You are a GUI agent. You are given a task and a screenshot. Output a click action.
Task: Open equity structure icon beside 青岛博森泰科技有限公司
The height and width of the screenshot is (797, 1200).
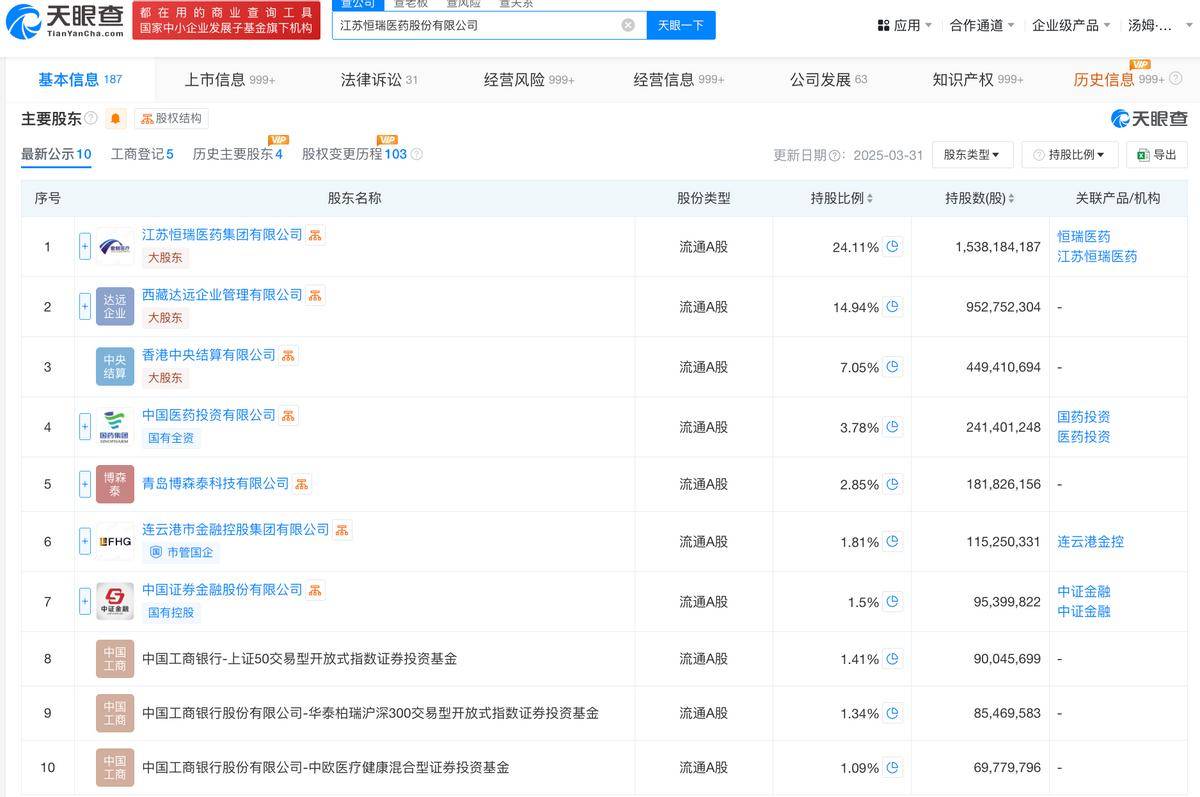(x=302, y=484)
